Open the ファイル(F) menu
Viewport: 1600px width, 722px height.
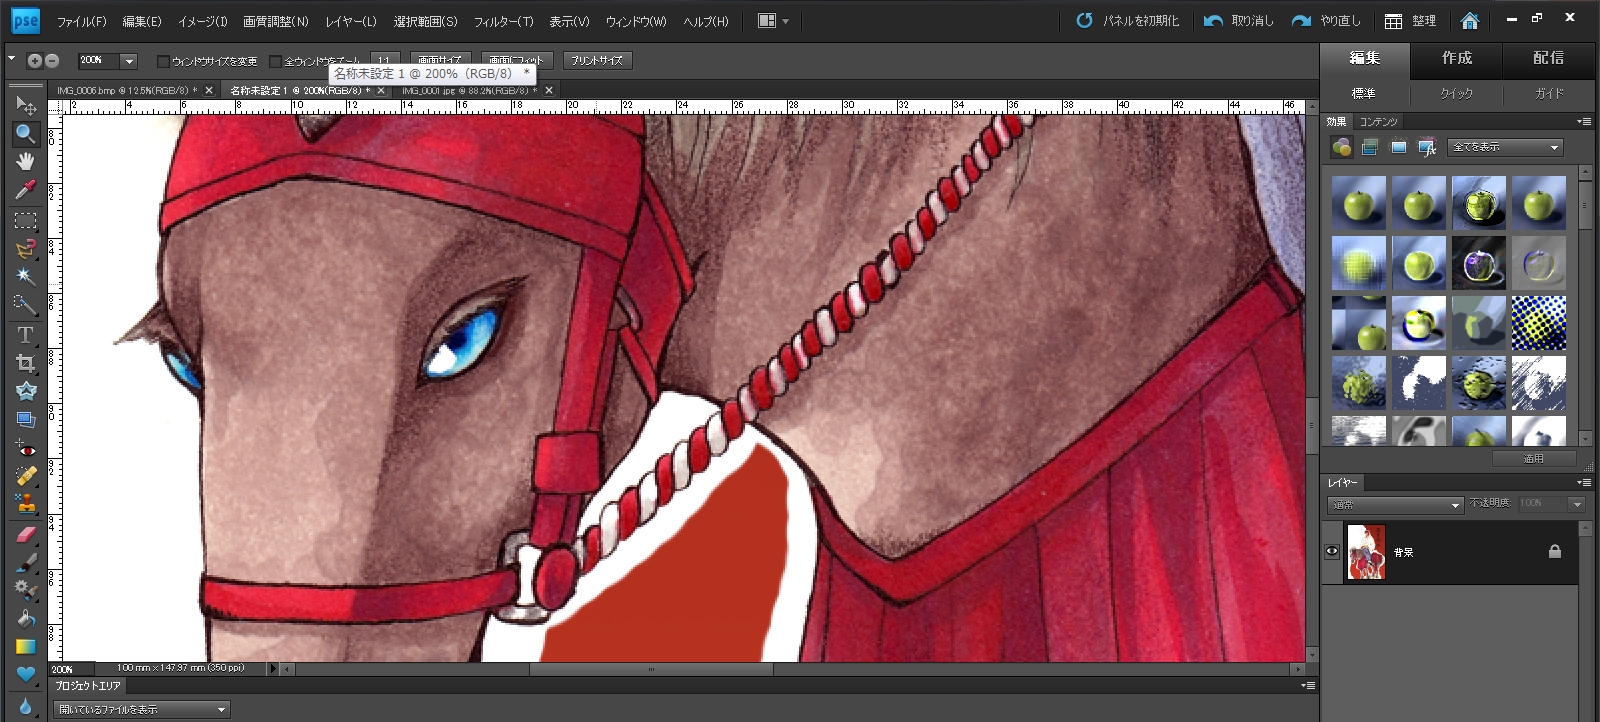[x=81, y=21]
